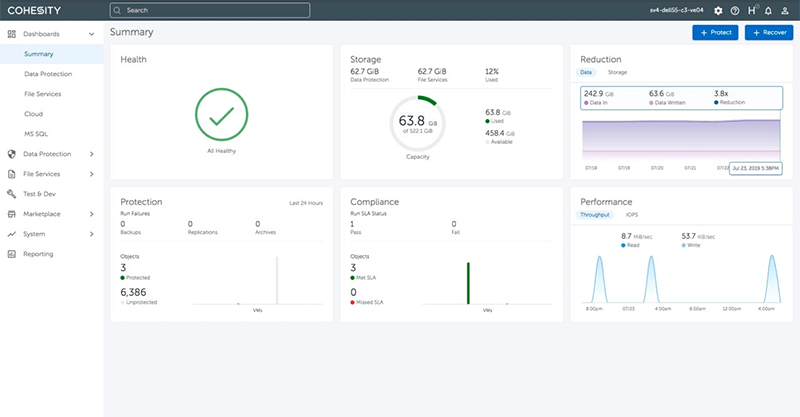Open the settings gear icon
The height and width of the screenshot is (417, 800).
click(x=718, y=10)
